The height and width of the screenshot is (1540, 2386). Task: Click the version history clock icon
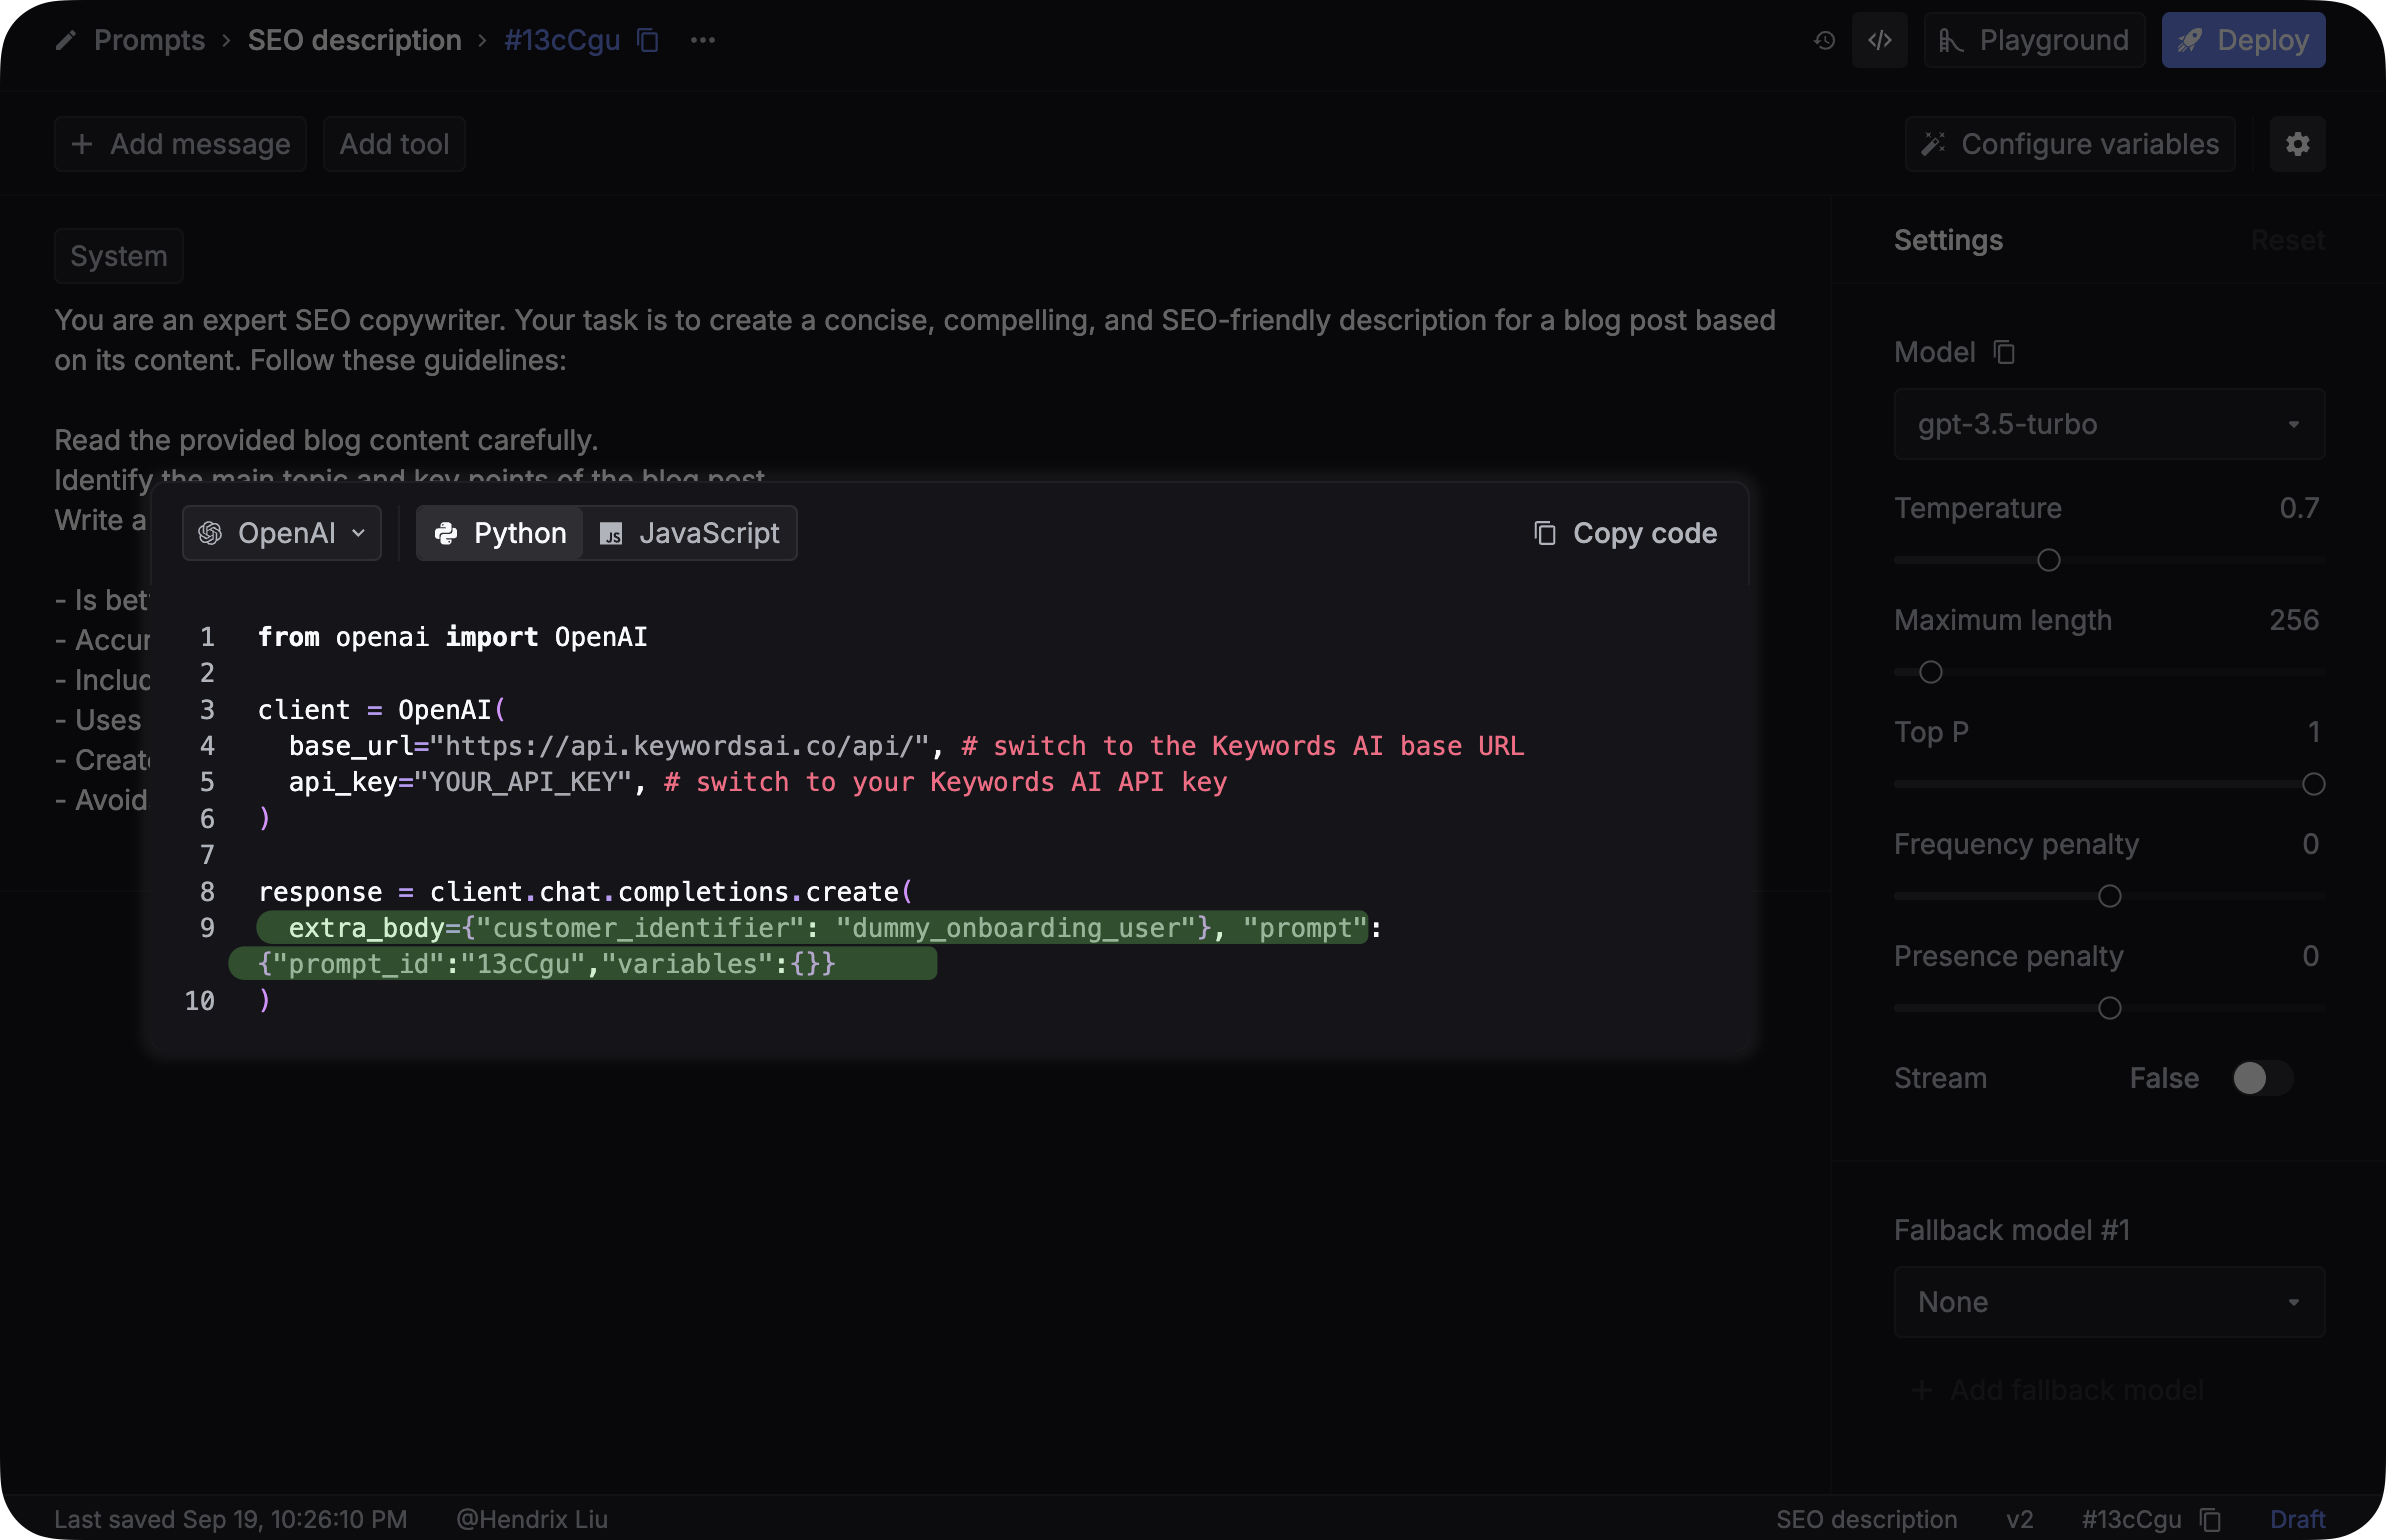tap(1824, 40)
